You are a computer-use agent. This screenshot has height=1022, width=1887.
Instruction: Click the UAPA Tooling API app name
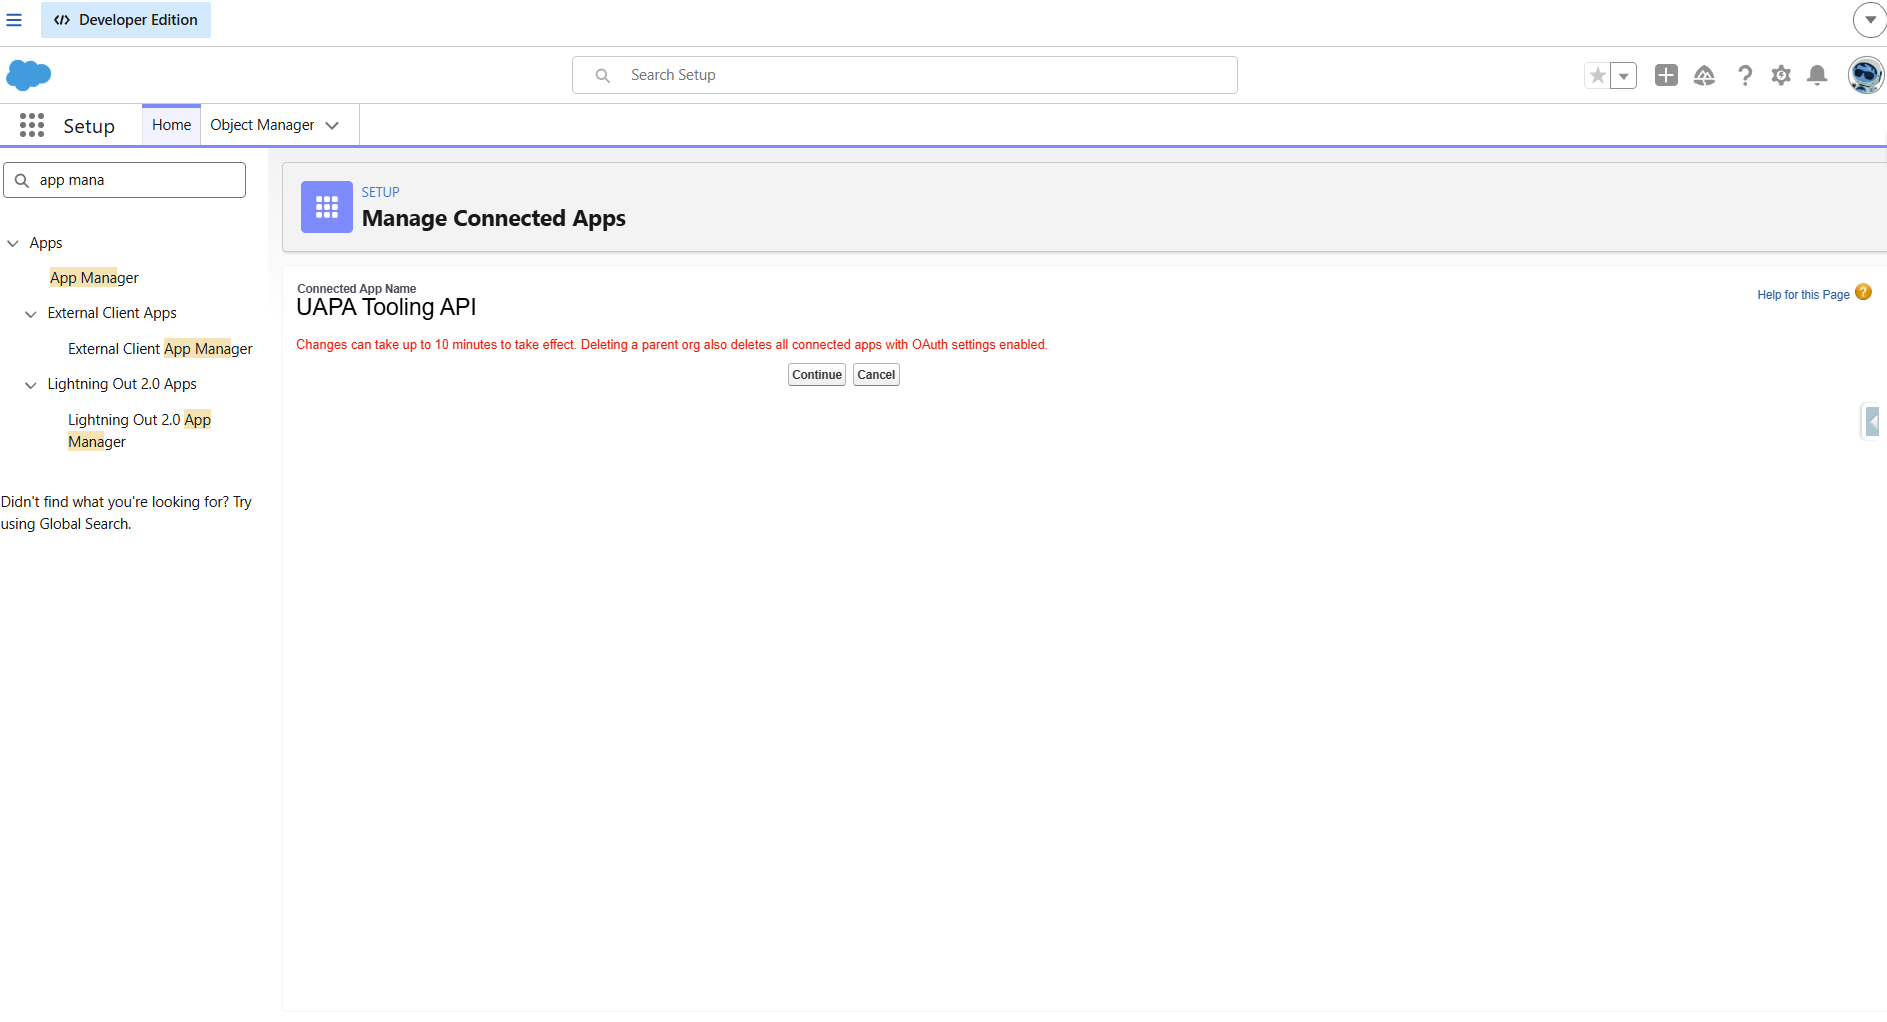pyautogui.click(x=386, y=307)
